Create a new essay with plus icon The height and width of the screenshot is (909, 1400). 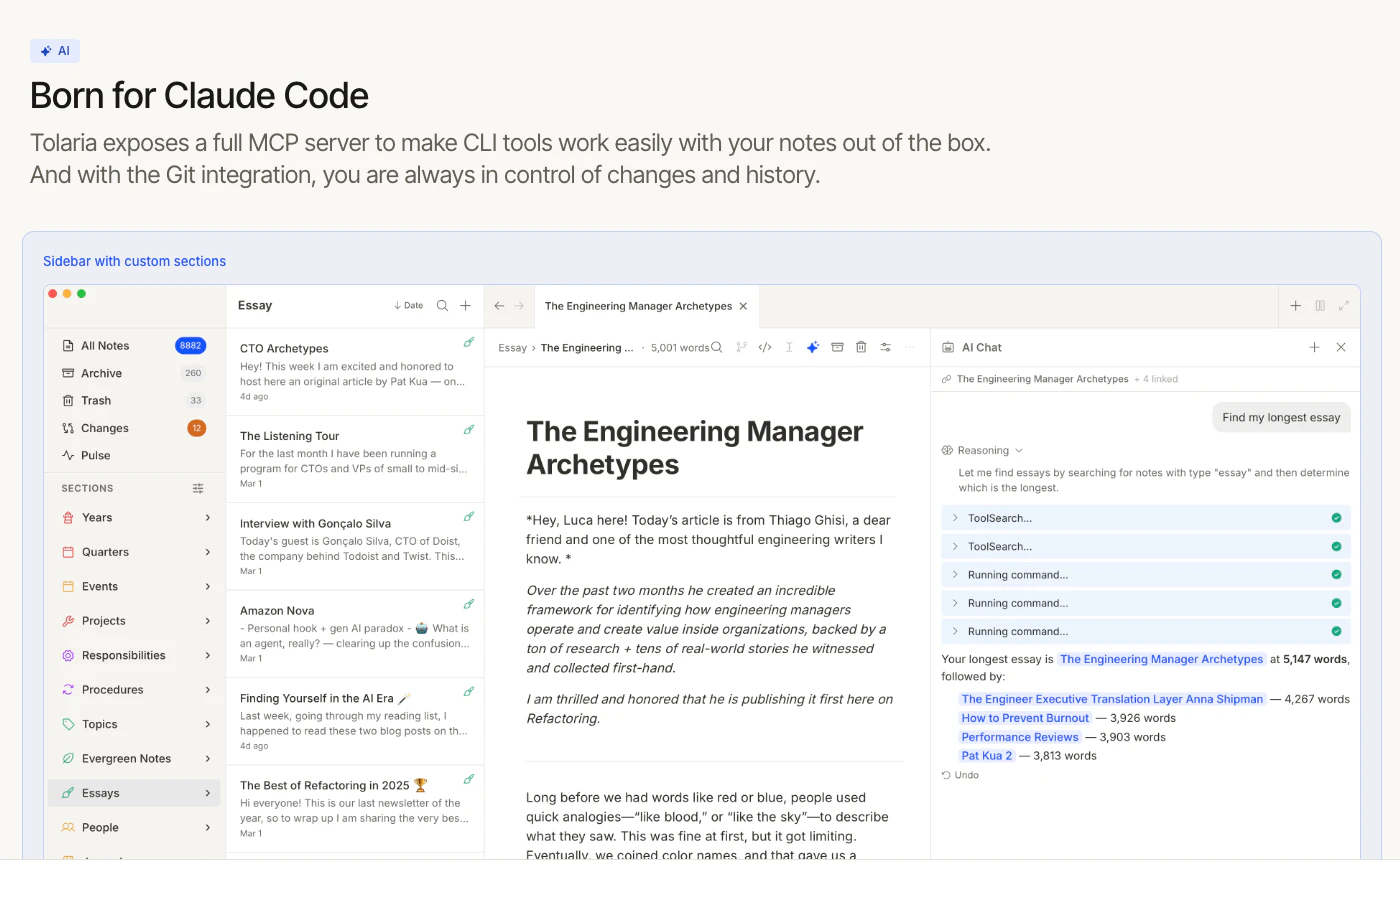coord(465,306)
